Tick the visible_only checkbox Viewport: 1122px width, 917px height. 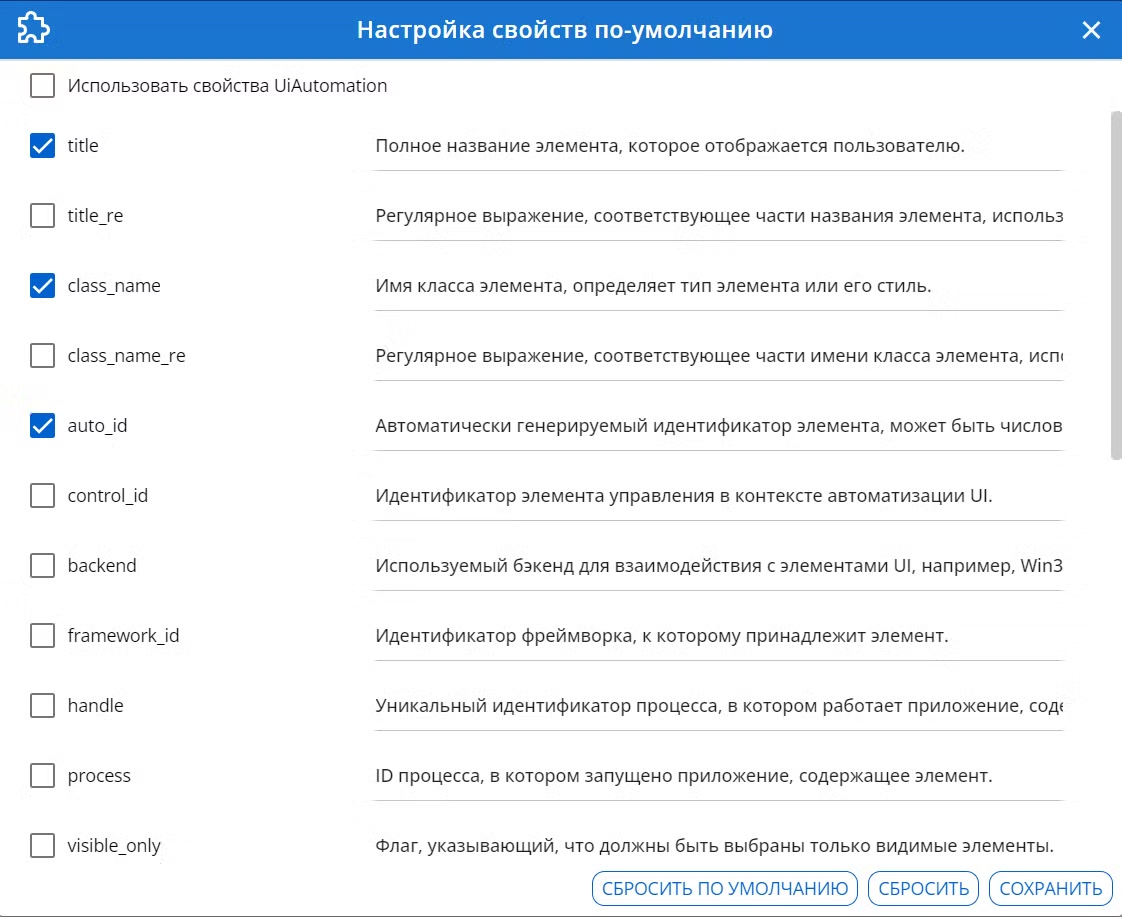click(42, 845)
